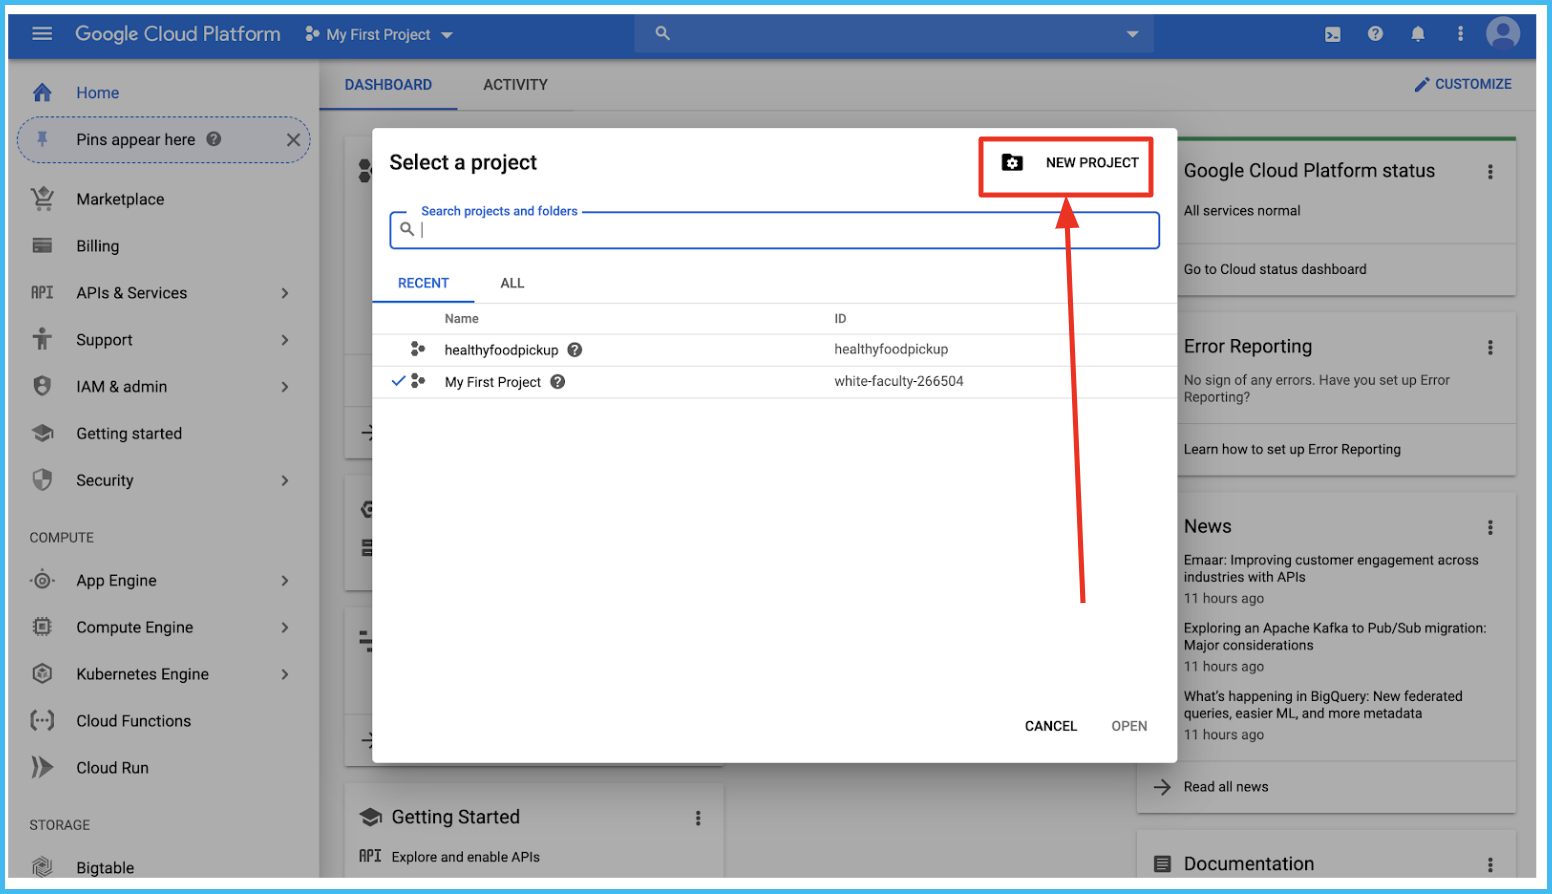Click the healthyfoodpickup ID cell
1552x894 pixels.
coord(891,349)
